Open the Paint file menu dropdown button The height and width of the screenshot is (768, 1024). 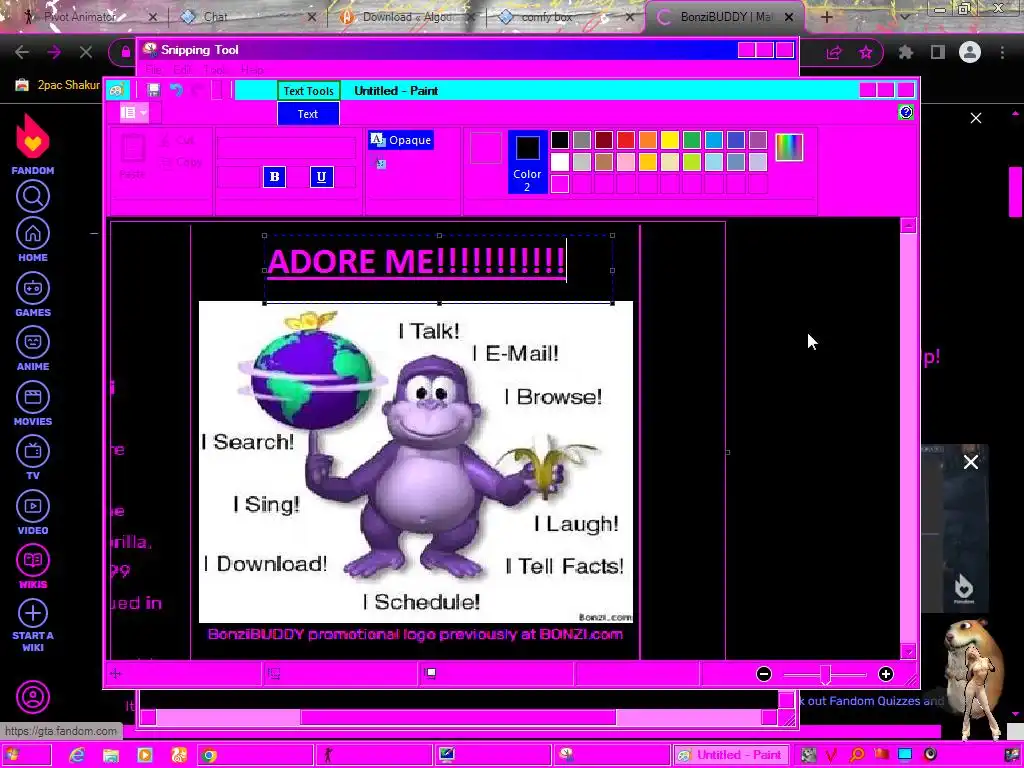point(134,113)
